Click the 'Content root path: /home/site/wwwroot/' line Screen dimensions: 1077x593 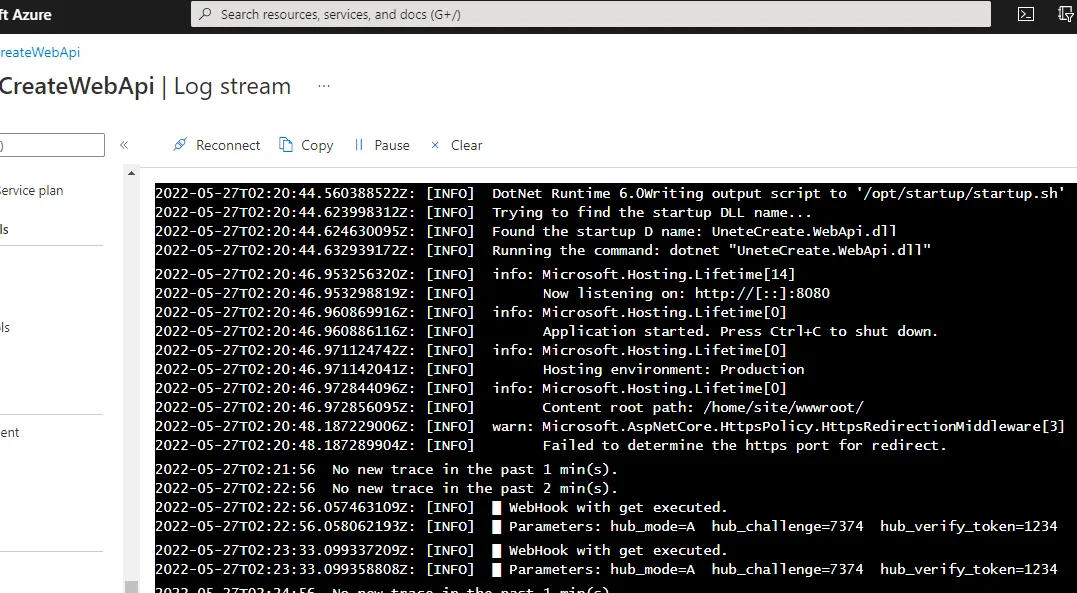pyautogui.click(x=510, y=407)
